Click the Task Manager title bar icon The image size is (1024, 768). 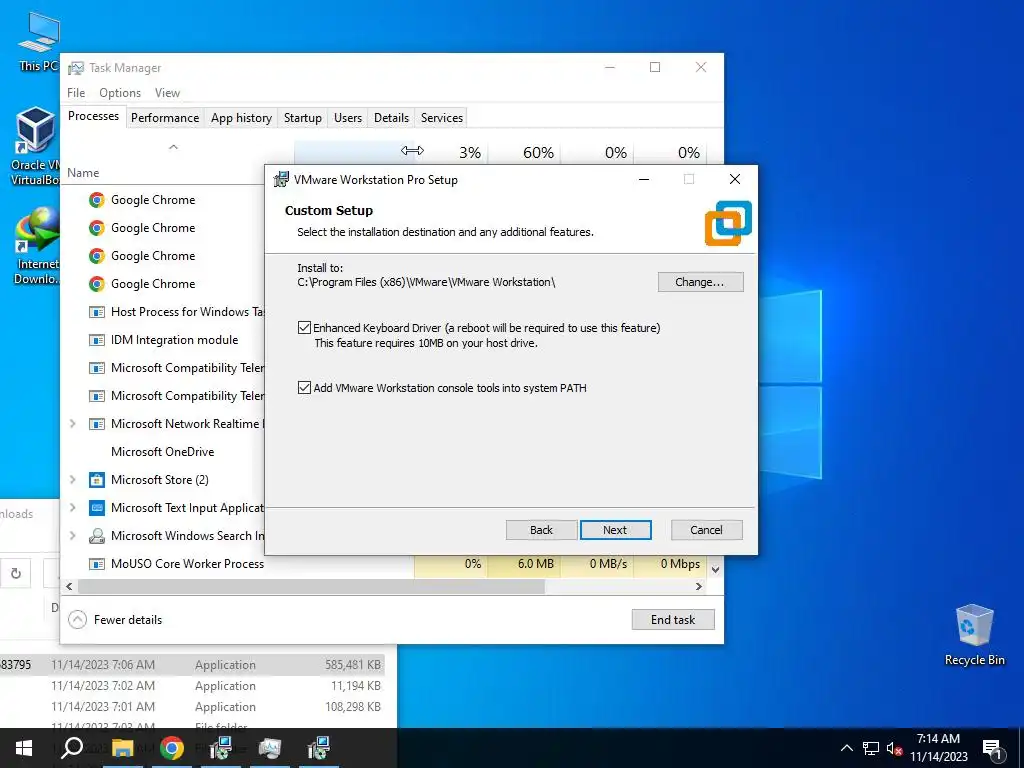[76, 68]
